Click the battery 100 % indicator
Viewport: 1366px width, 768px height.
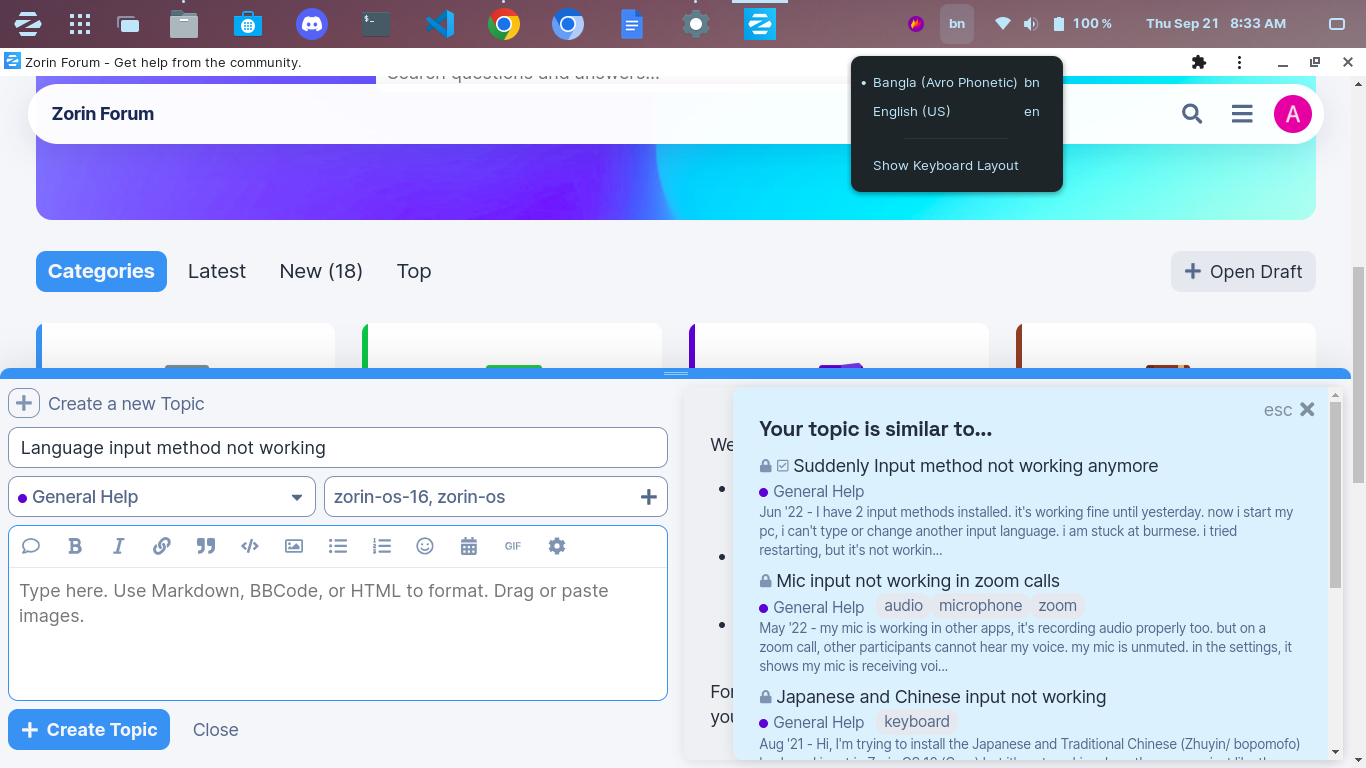click(1082, 24)
